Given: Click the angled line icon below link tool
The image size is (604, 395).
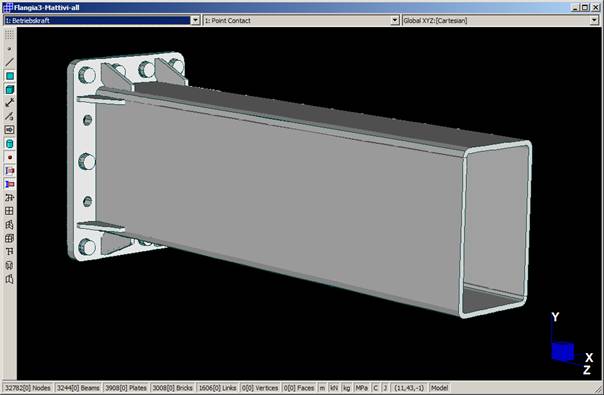Looking at the screenshot, I should pos(9,116).
